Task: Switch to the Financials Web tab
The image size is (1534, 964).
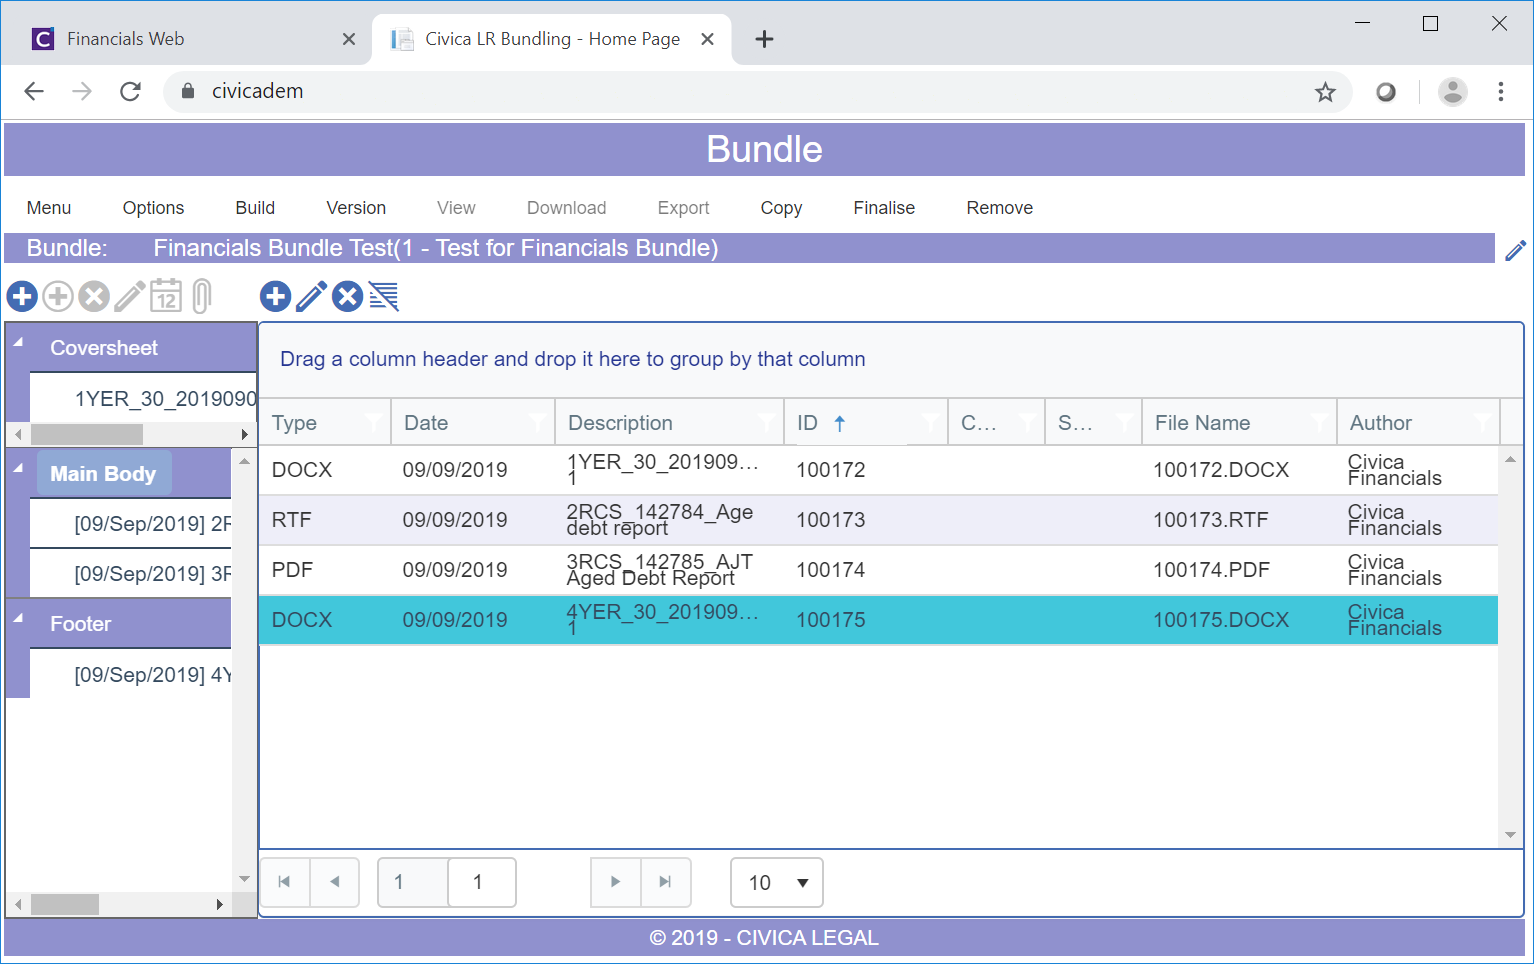Action: [x=190, y=39]
